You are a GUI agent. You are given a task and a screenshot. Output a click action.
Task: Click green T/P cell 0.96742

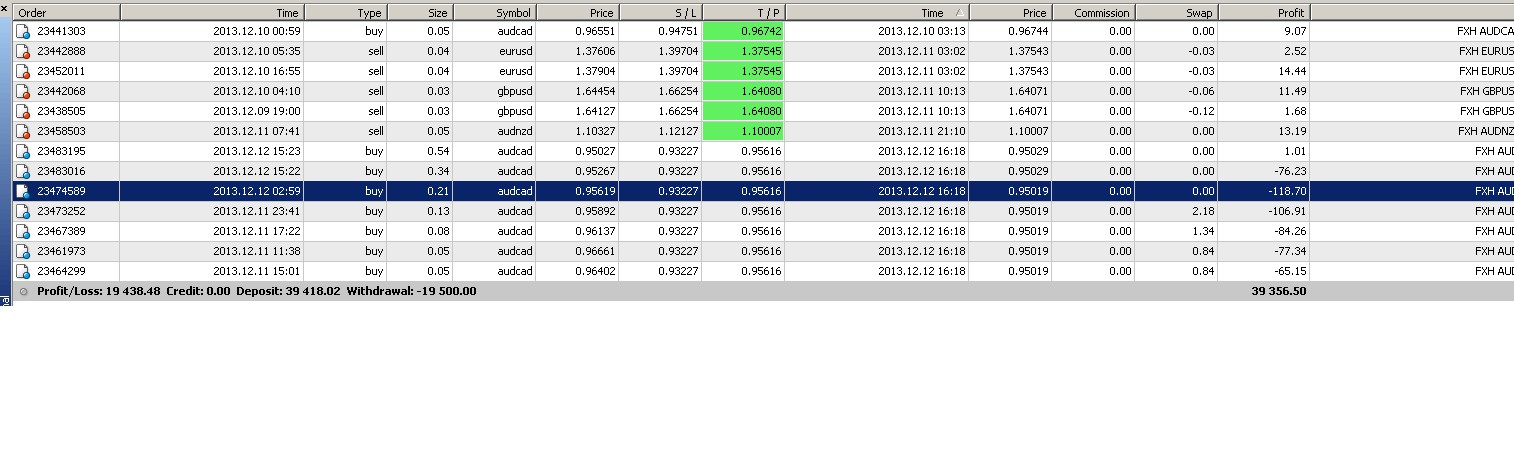click(743, 31)
